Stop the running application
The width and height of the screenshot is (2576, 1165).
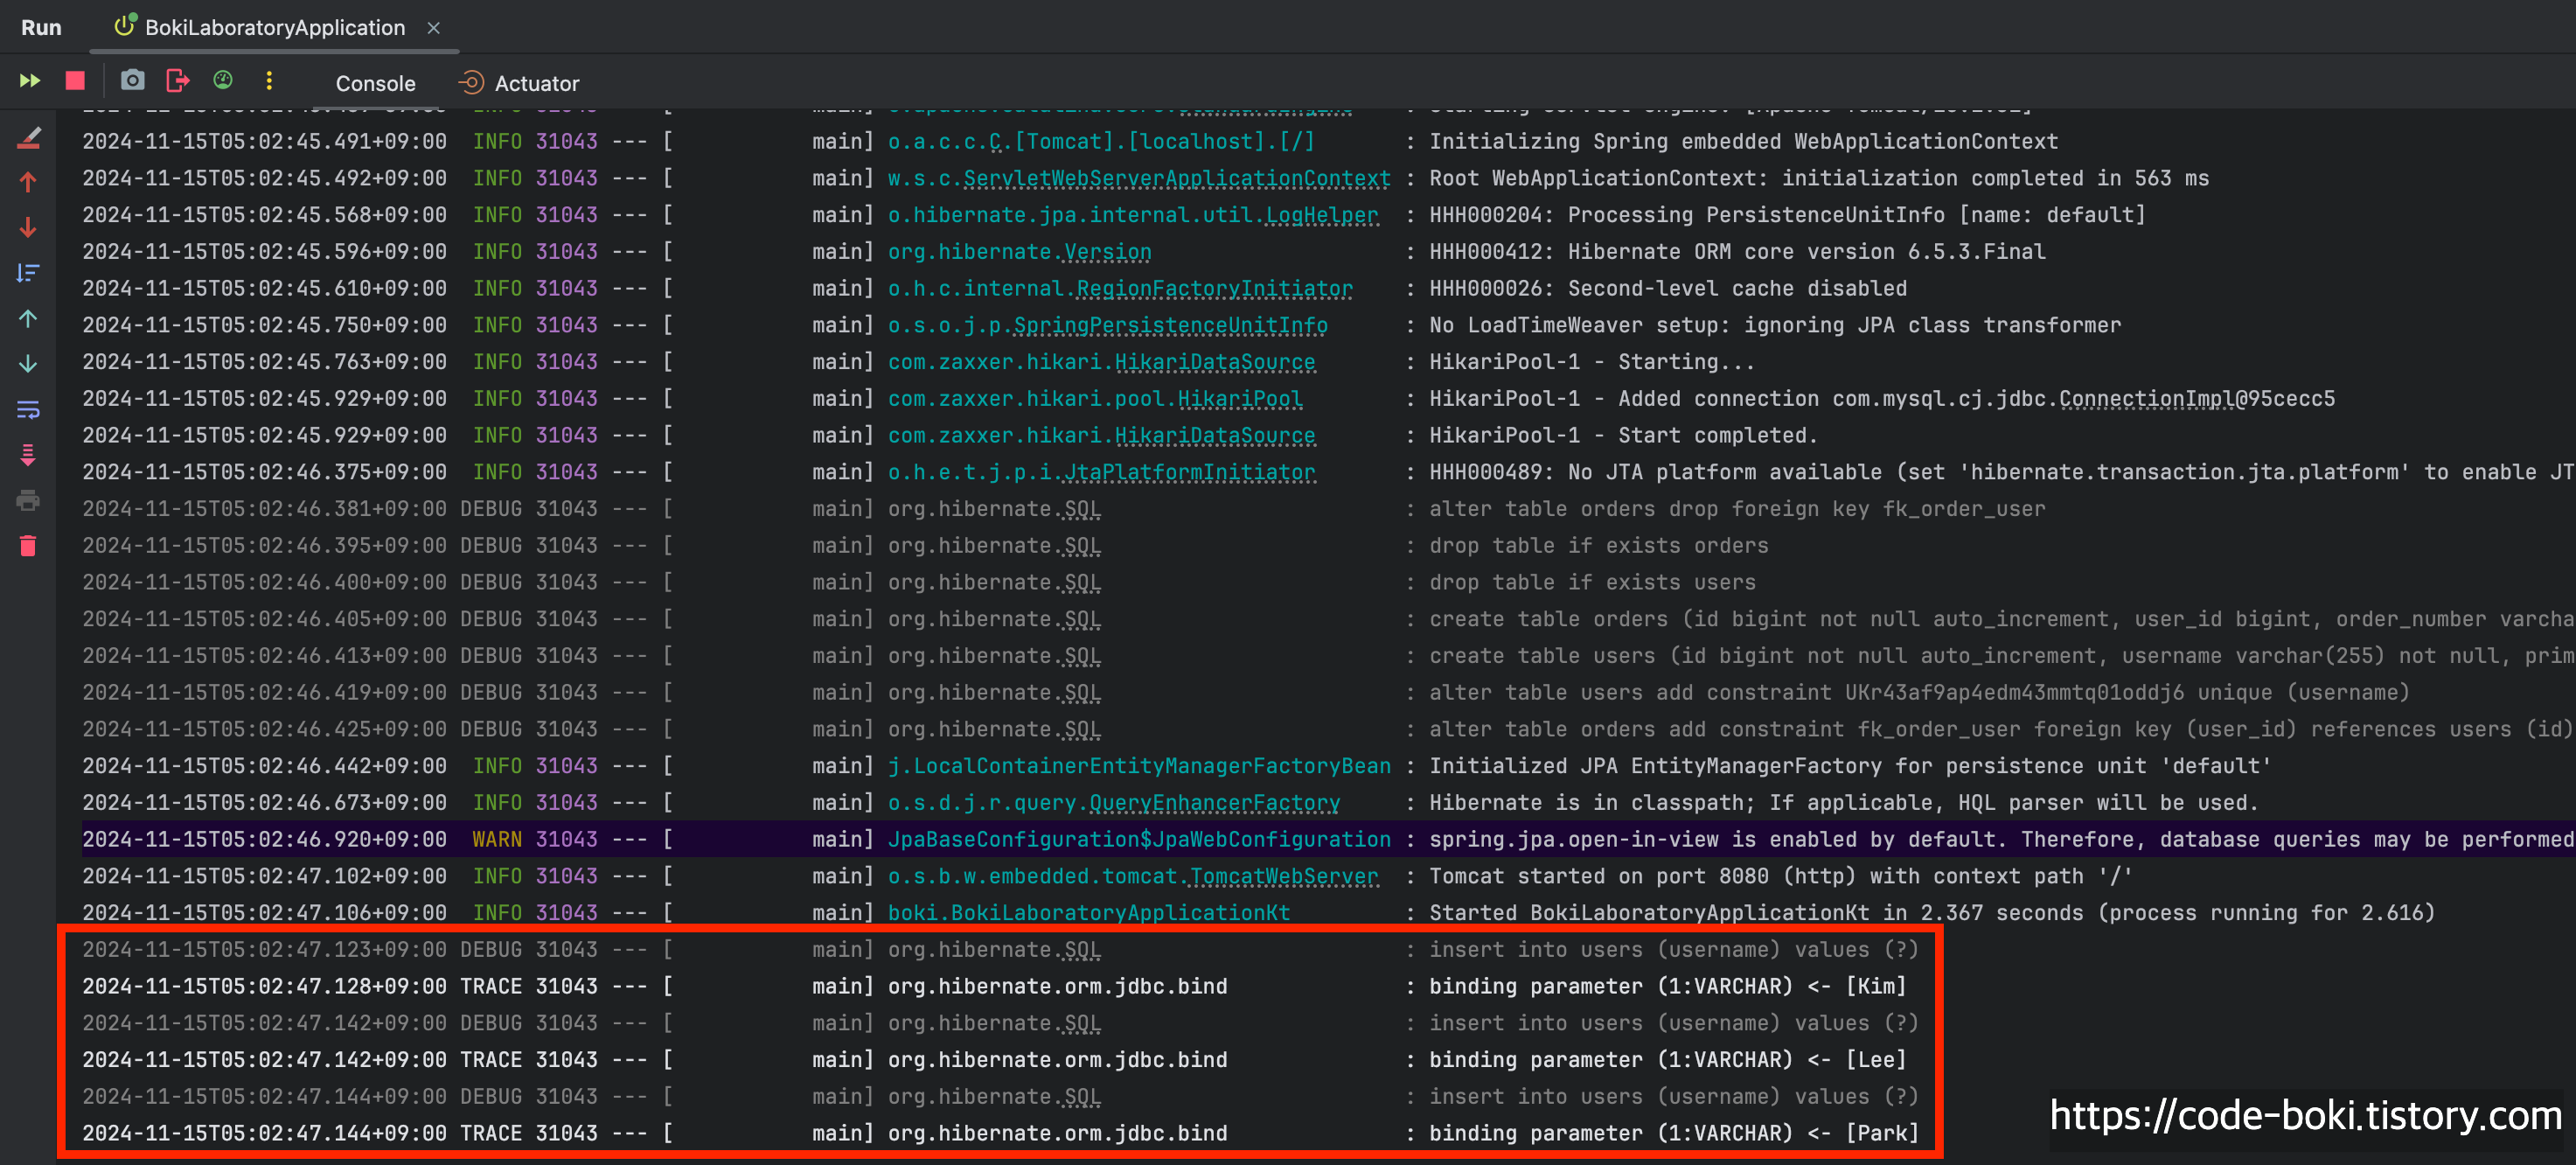click(75, 81)
